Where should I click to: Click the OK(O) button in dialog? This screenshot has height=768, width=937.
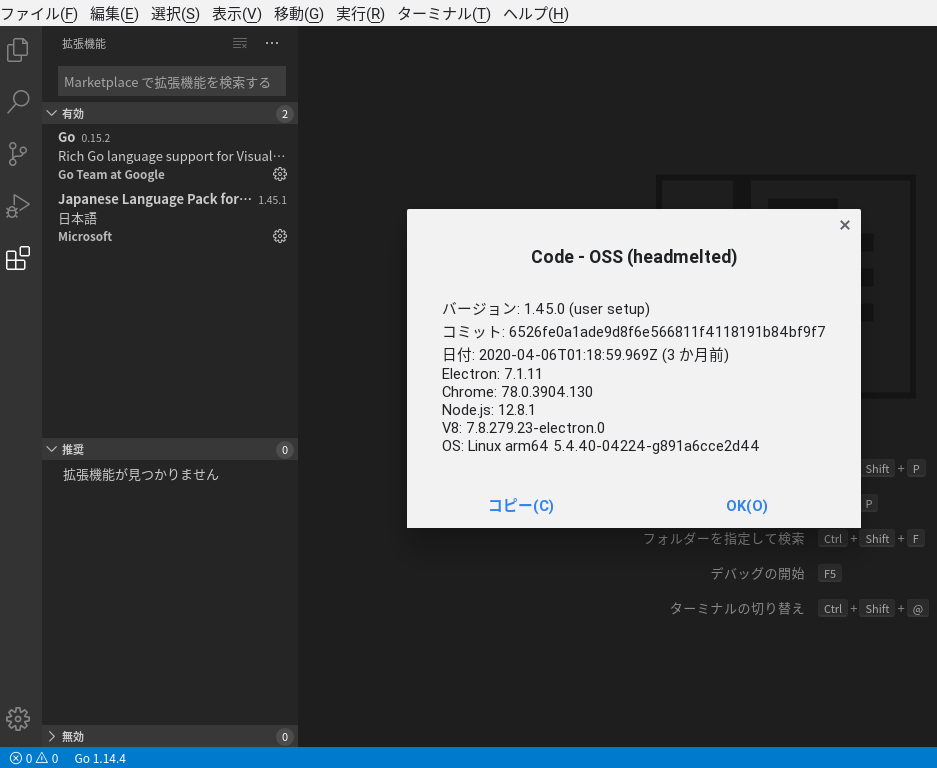click(x=747, y=506)
